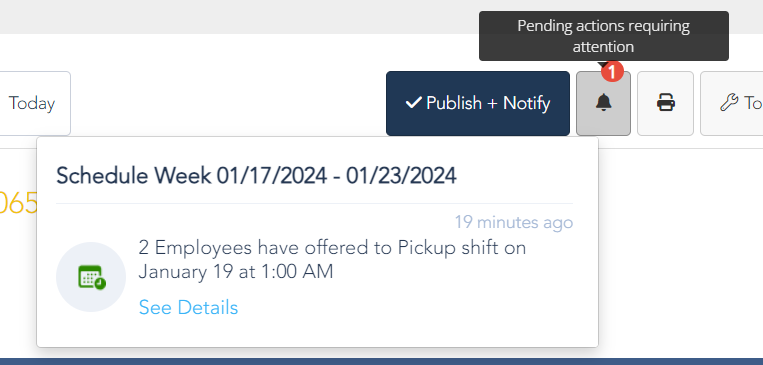Click the Today button
This screenshot has height=365, width=763.
coord(32,103)
